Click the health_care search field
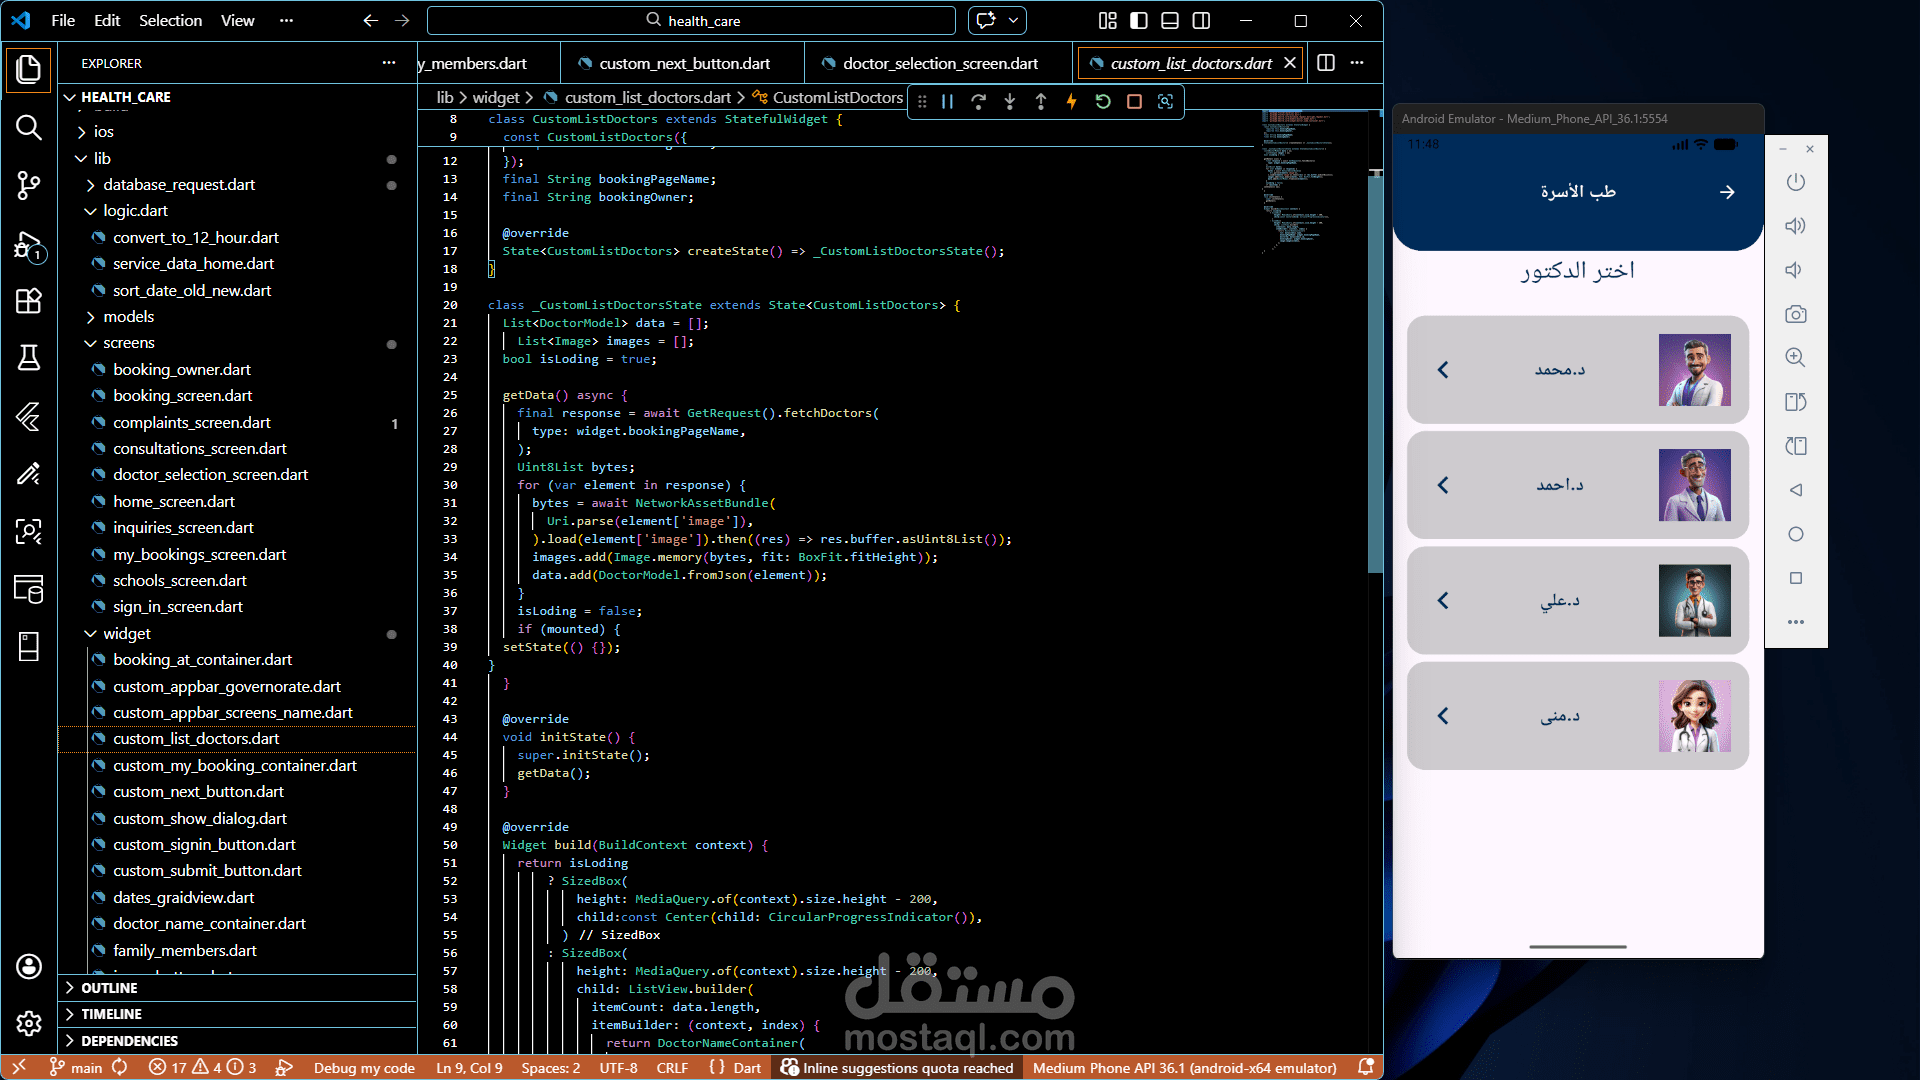This screenshot has height=1080, width=1920. (692, 21)
